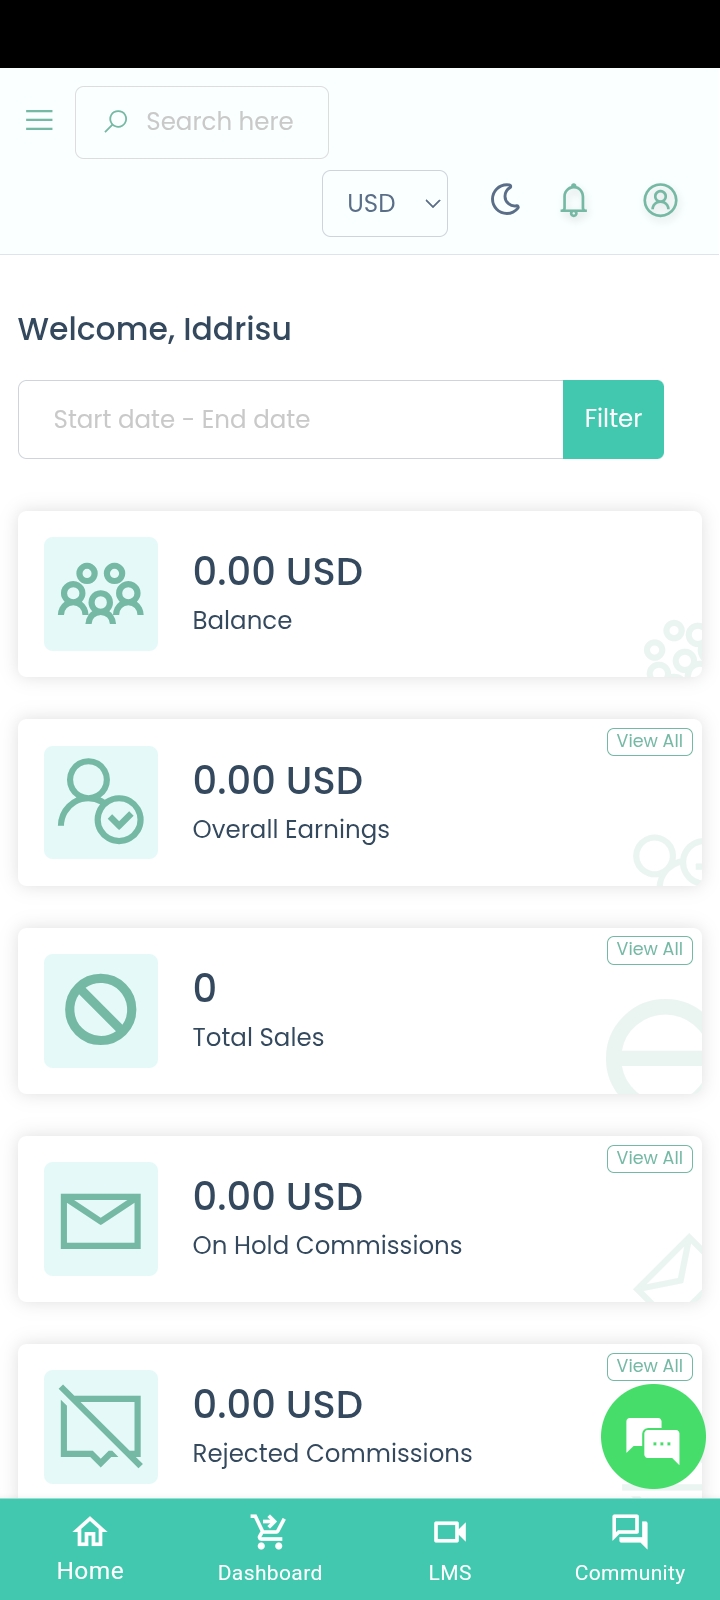Click the Total Sales prohibited icon
The width and height of the screenshot is (720, 1600).
101,1010
